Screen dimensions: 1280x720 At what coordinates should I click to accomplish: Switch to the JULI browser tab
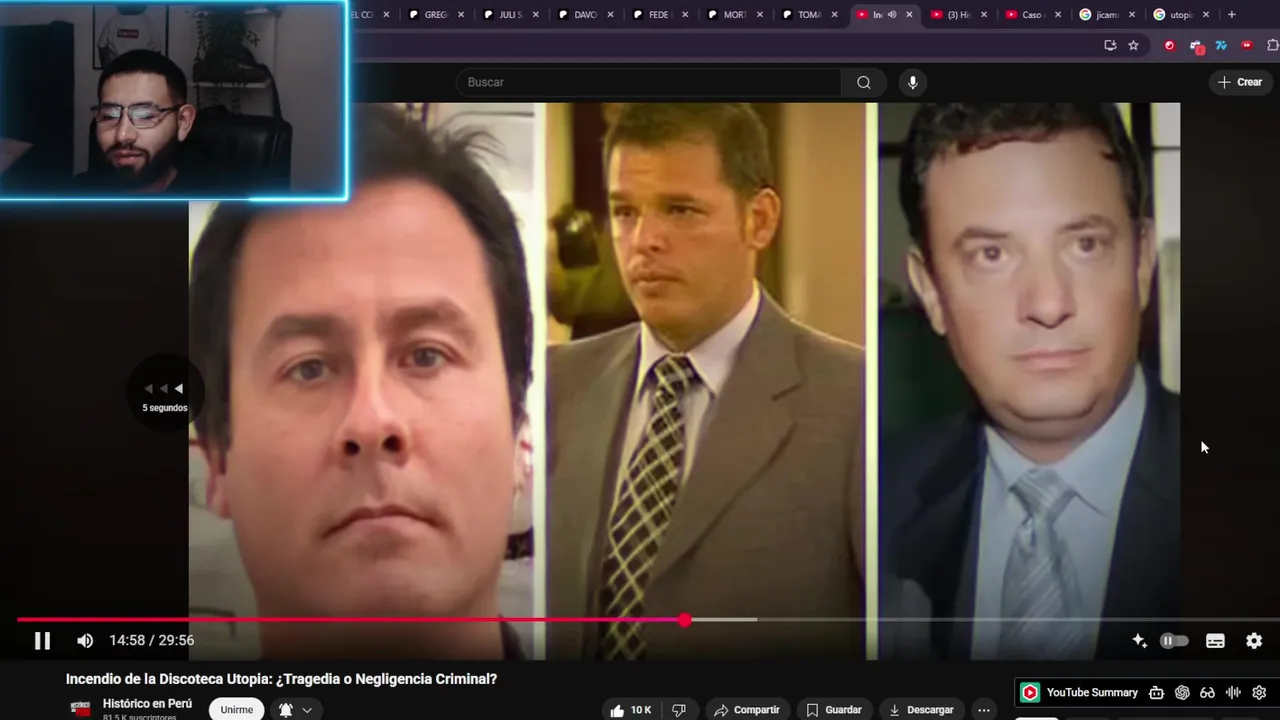pyautogui.click(x=510, y=15)
